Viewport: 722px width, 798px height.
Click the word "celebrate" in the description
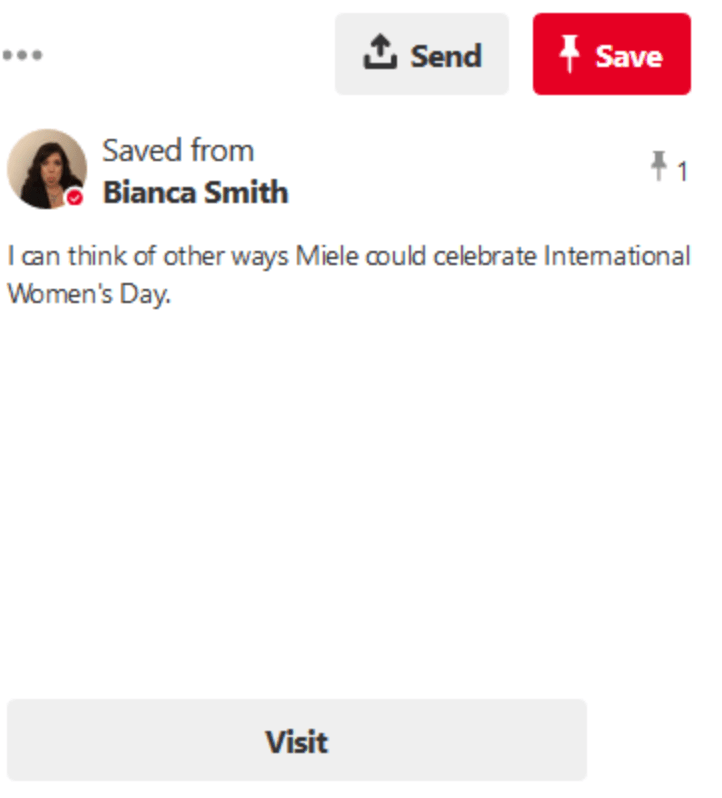coord(489,256)
